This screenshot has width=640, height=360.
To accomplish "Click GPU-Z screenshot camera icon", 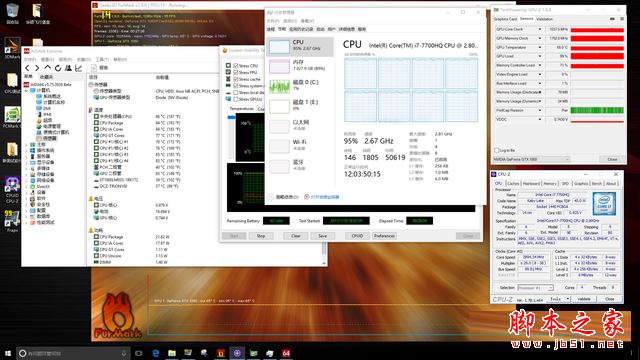I will (x=612, y=19).
